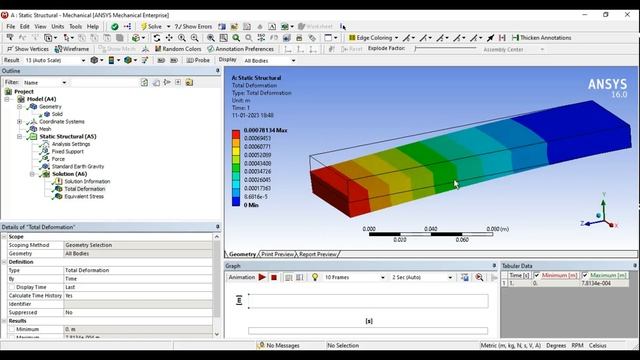Collapse the Geometry tree node

click(x=19, y=107)
